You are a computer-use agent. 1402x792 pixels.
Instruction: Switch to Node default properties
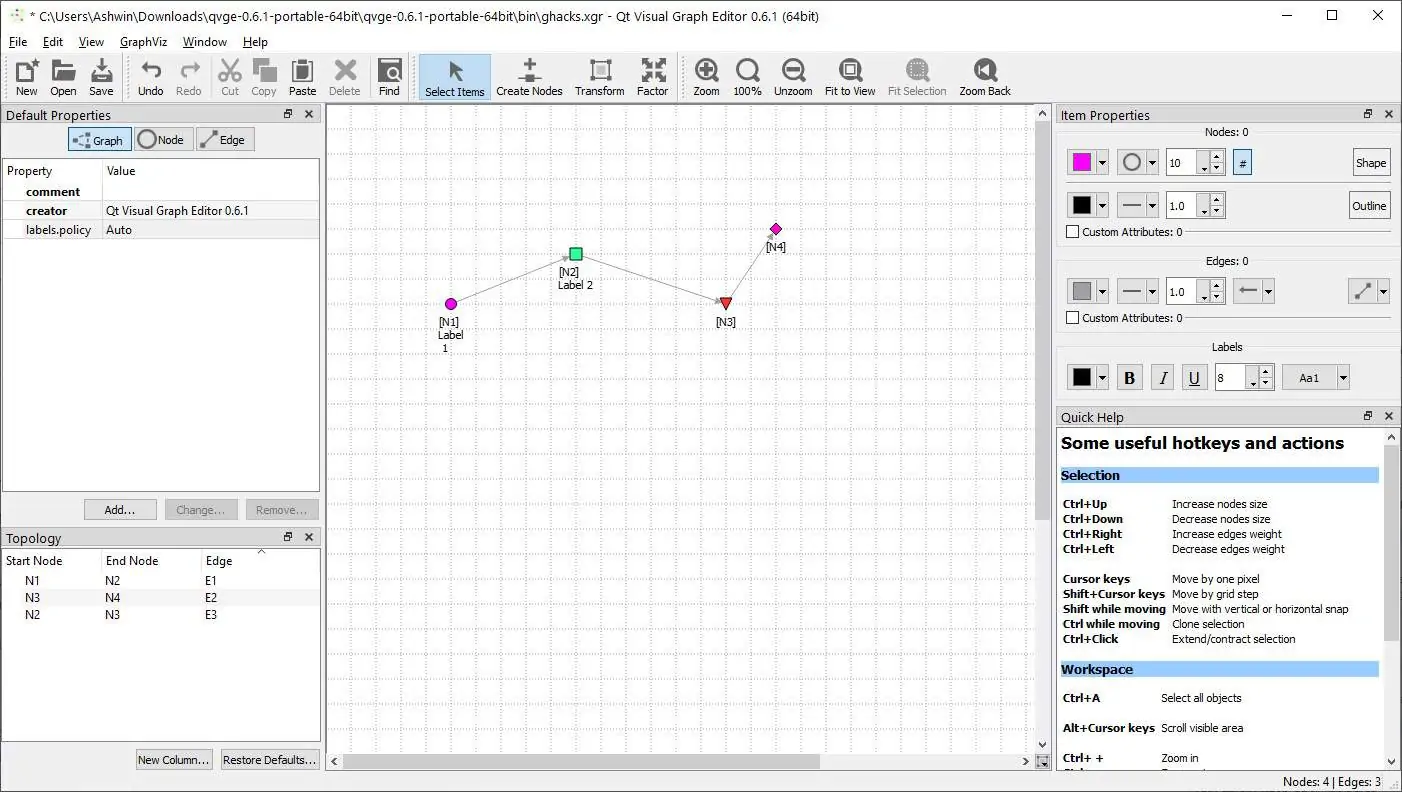point(163,140)
